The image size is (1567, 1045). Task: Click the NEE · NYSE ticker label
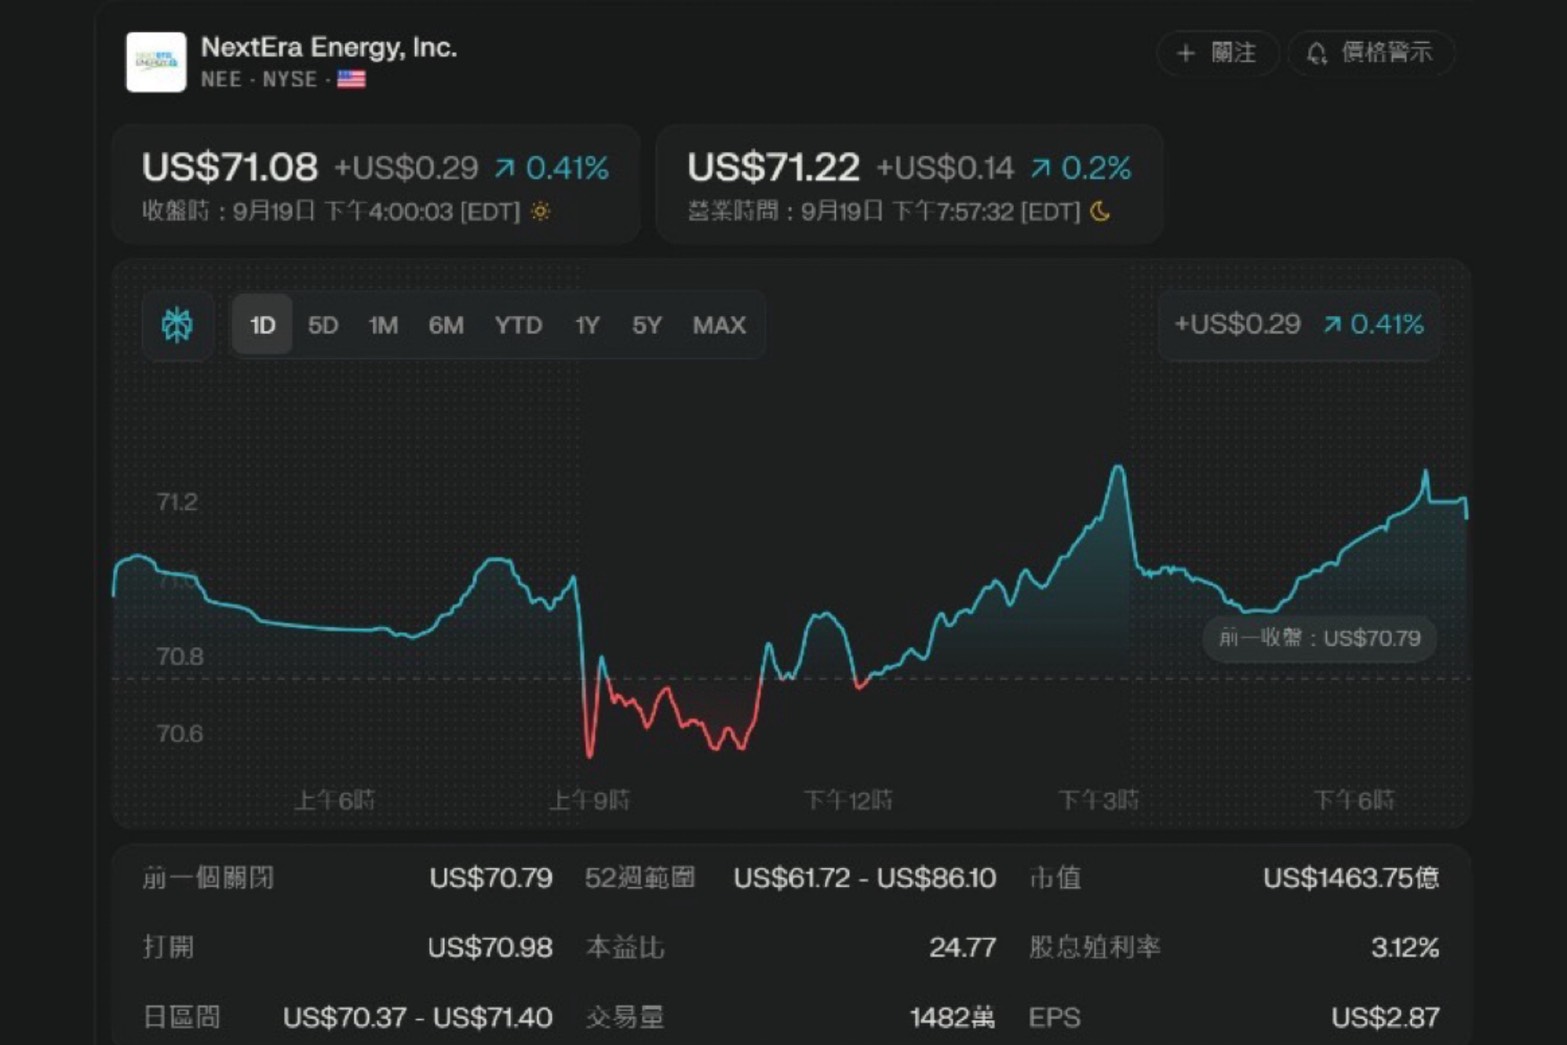coord(259,79)
